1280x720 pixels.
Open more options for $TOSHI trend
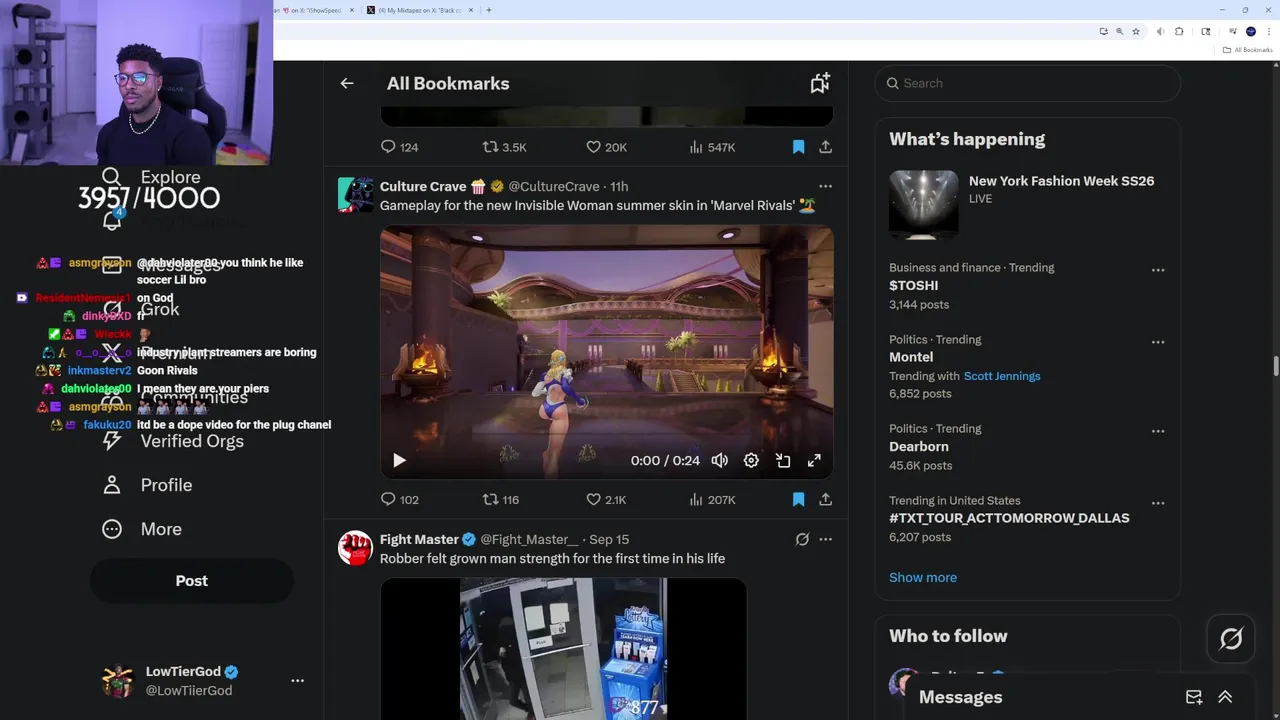[1158, 270]
